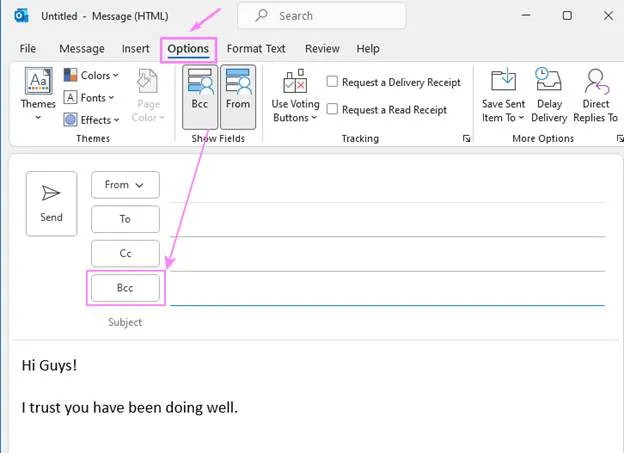Open the From account dropdown button

(125, 185)
